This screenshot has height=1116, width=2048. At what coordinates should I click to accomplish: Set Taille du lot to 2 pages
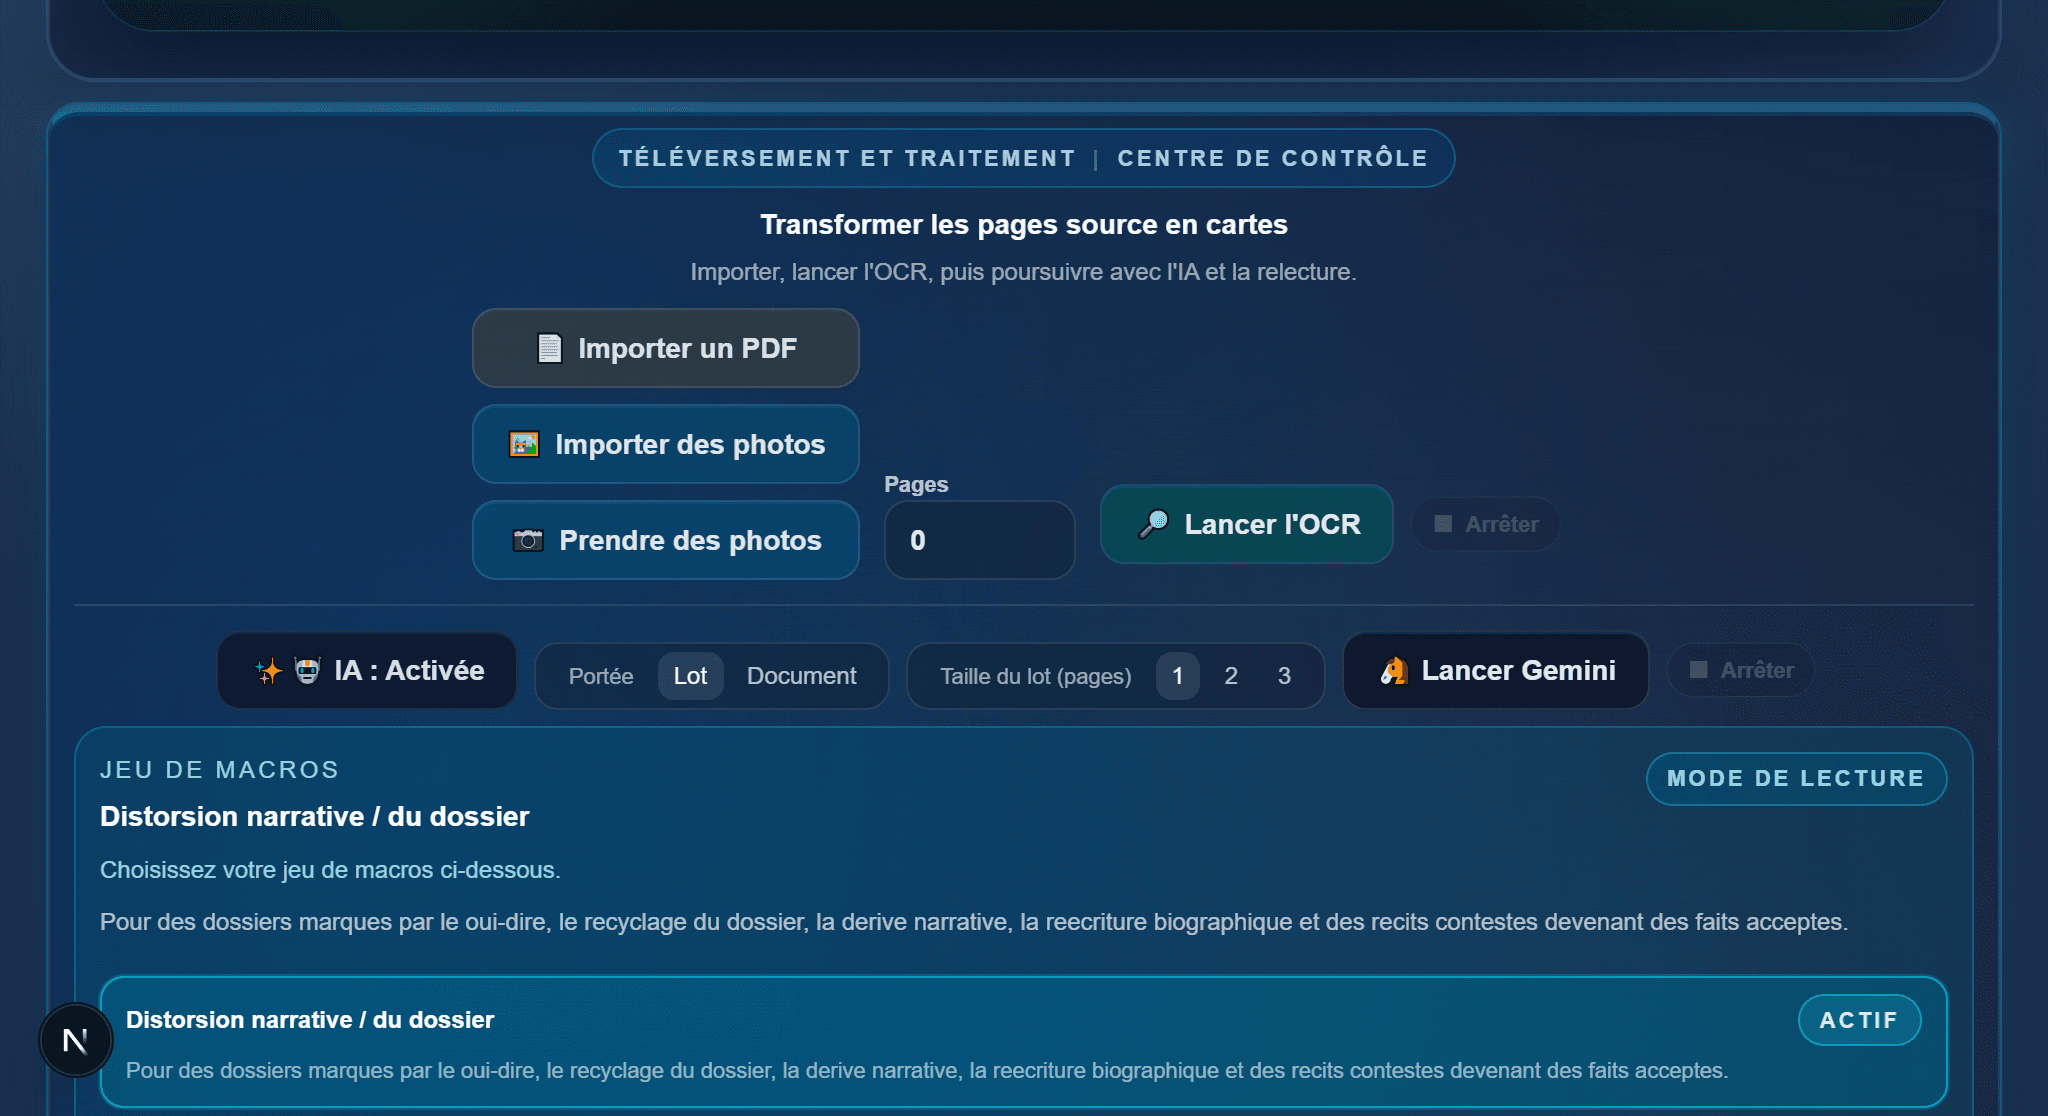click(x=1230, y=676)
